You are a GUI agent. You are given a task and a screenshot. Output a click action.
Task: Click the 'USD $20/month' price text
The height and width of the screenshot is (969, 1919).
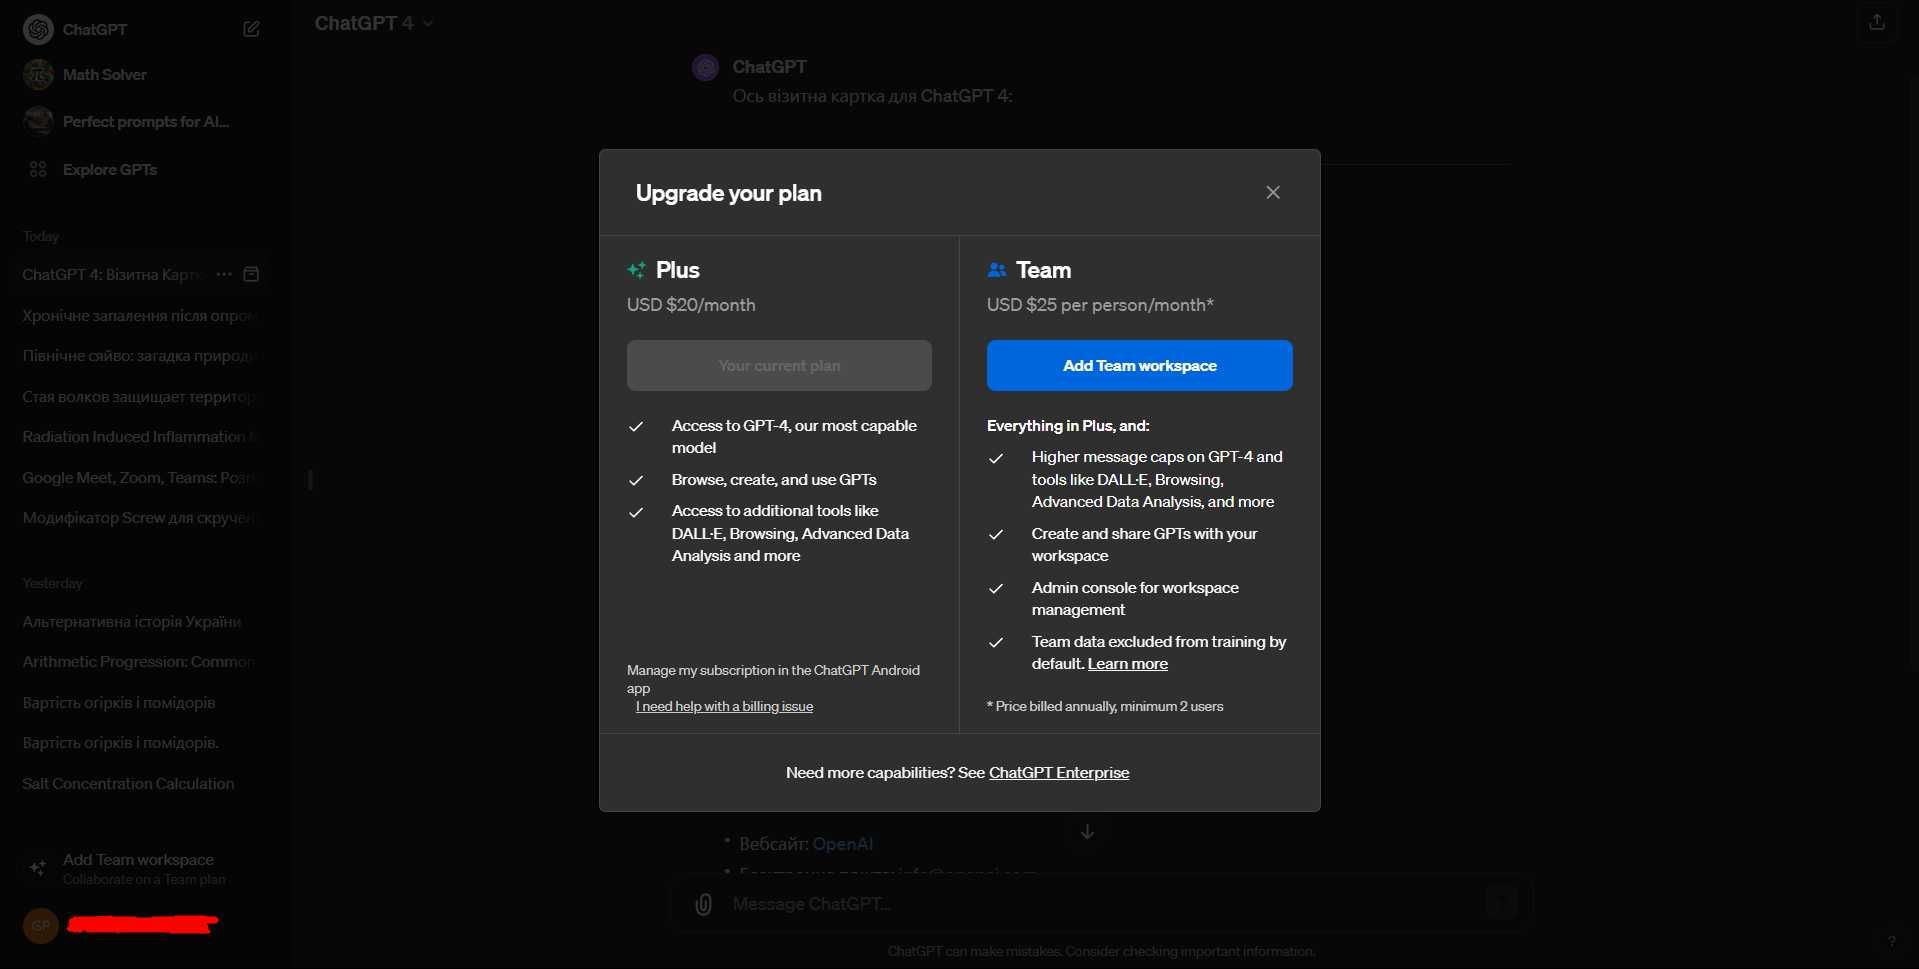click(x=691, y=305)
